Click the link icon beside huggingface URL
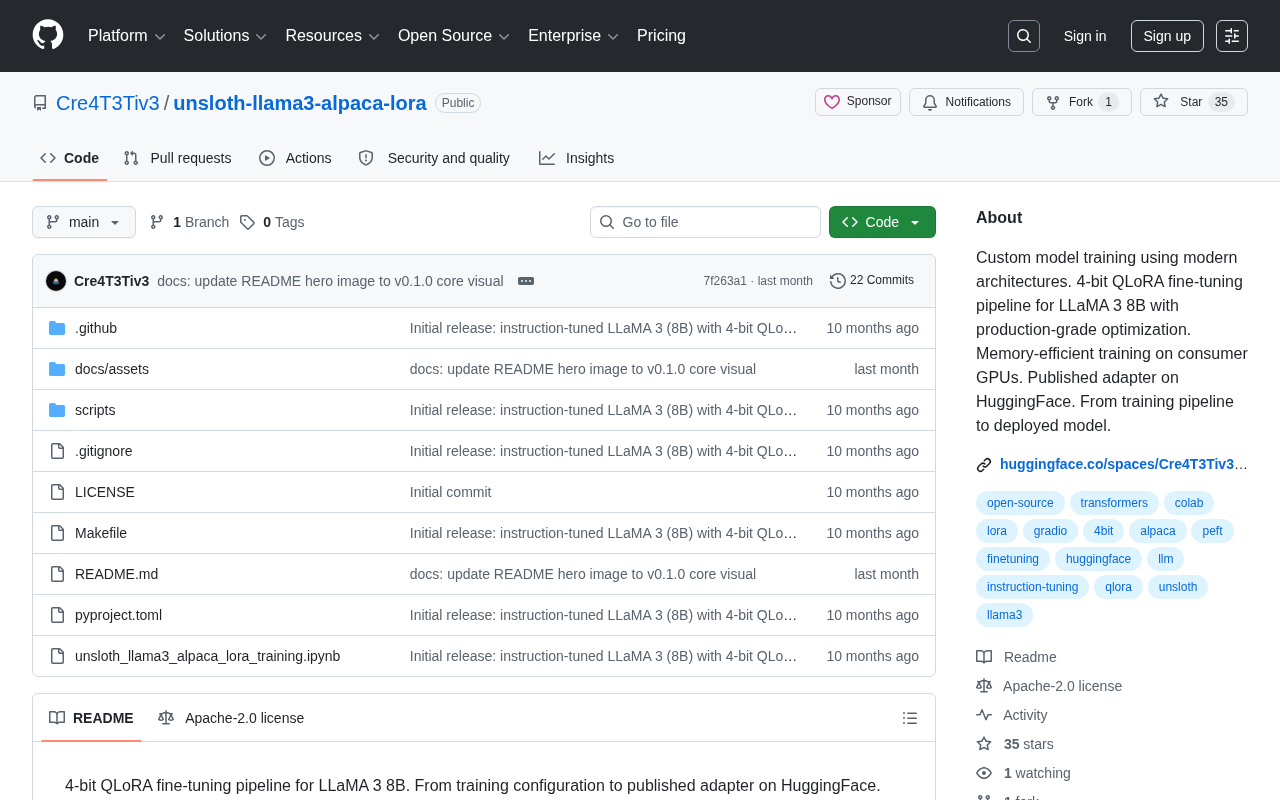The image size is (1280, 800). [984, 464]
